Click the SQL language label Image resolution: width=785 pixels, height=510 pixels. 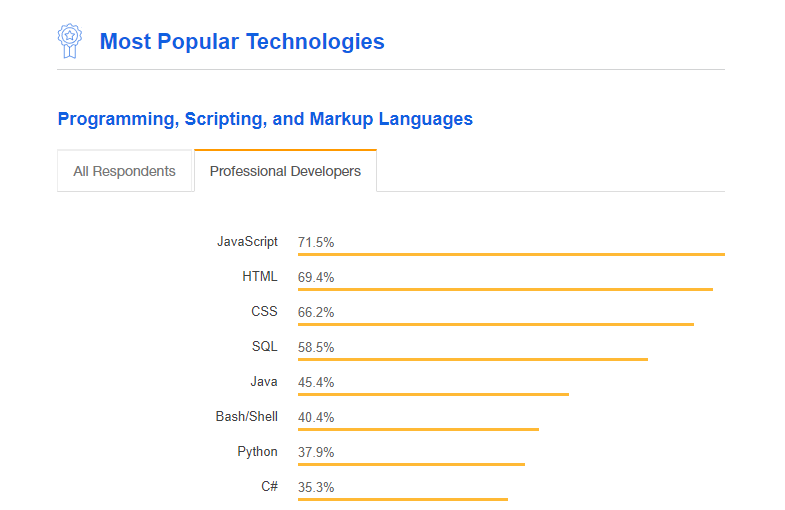tap(265, 347)
